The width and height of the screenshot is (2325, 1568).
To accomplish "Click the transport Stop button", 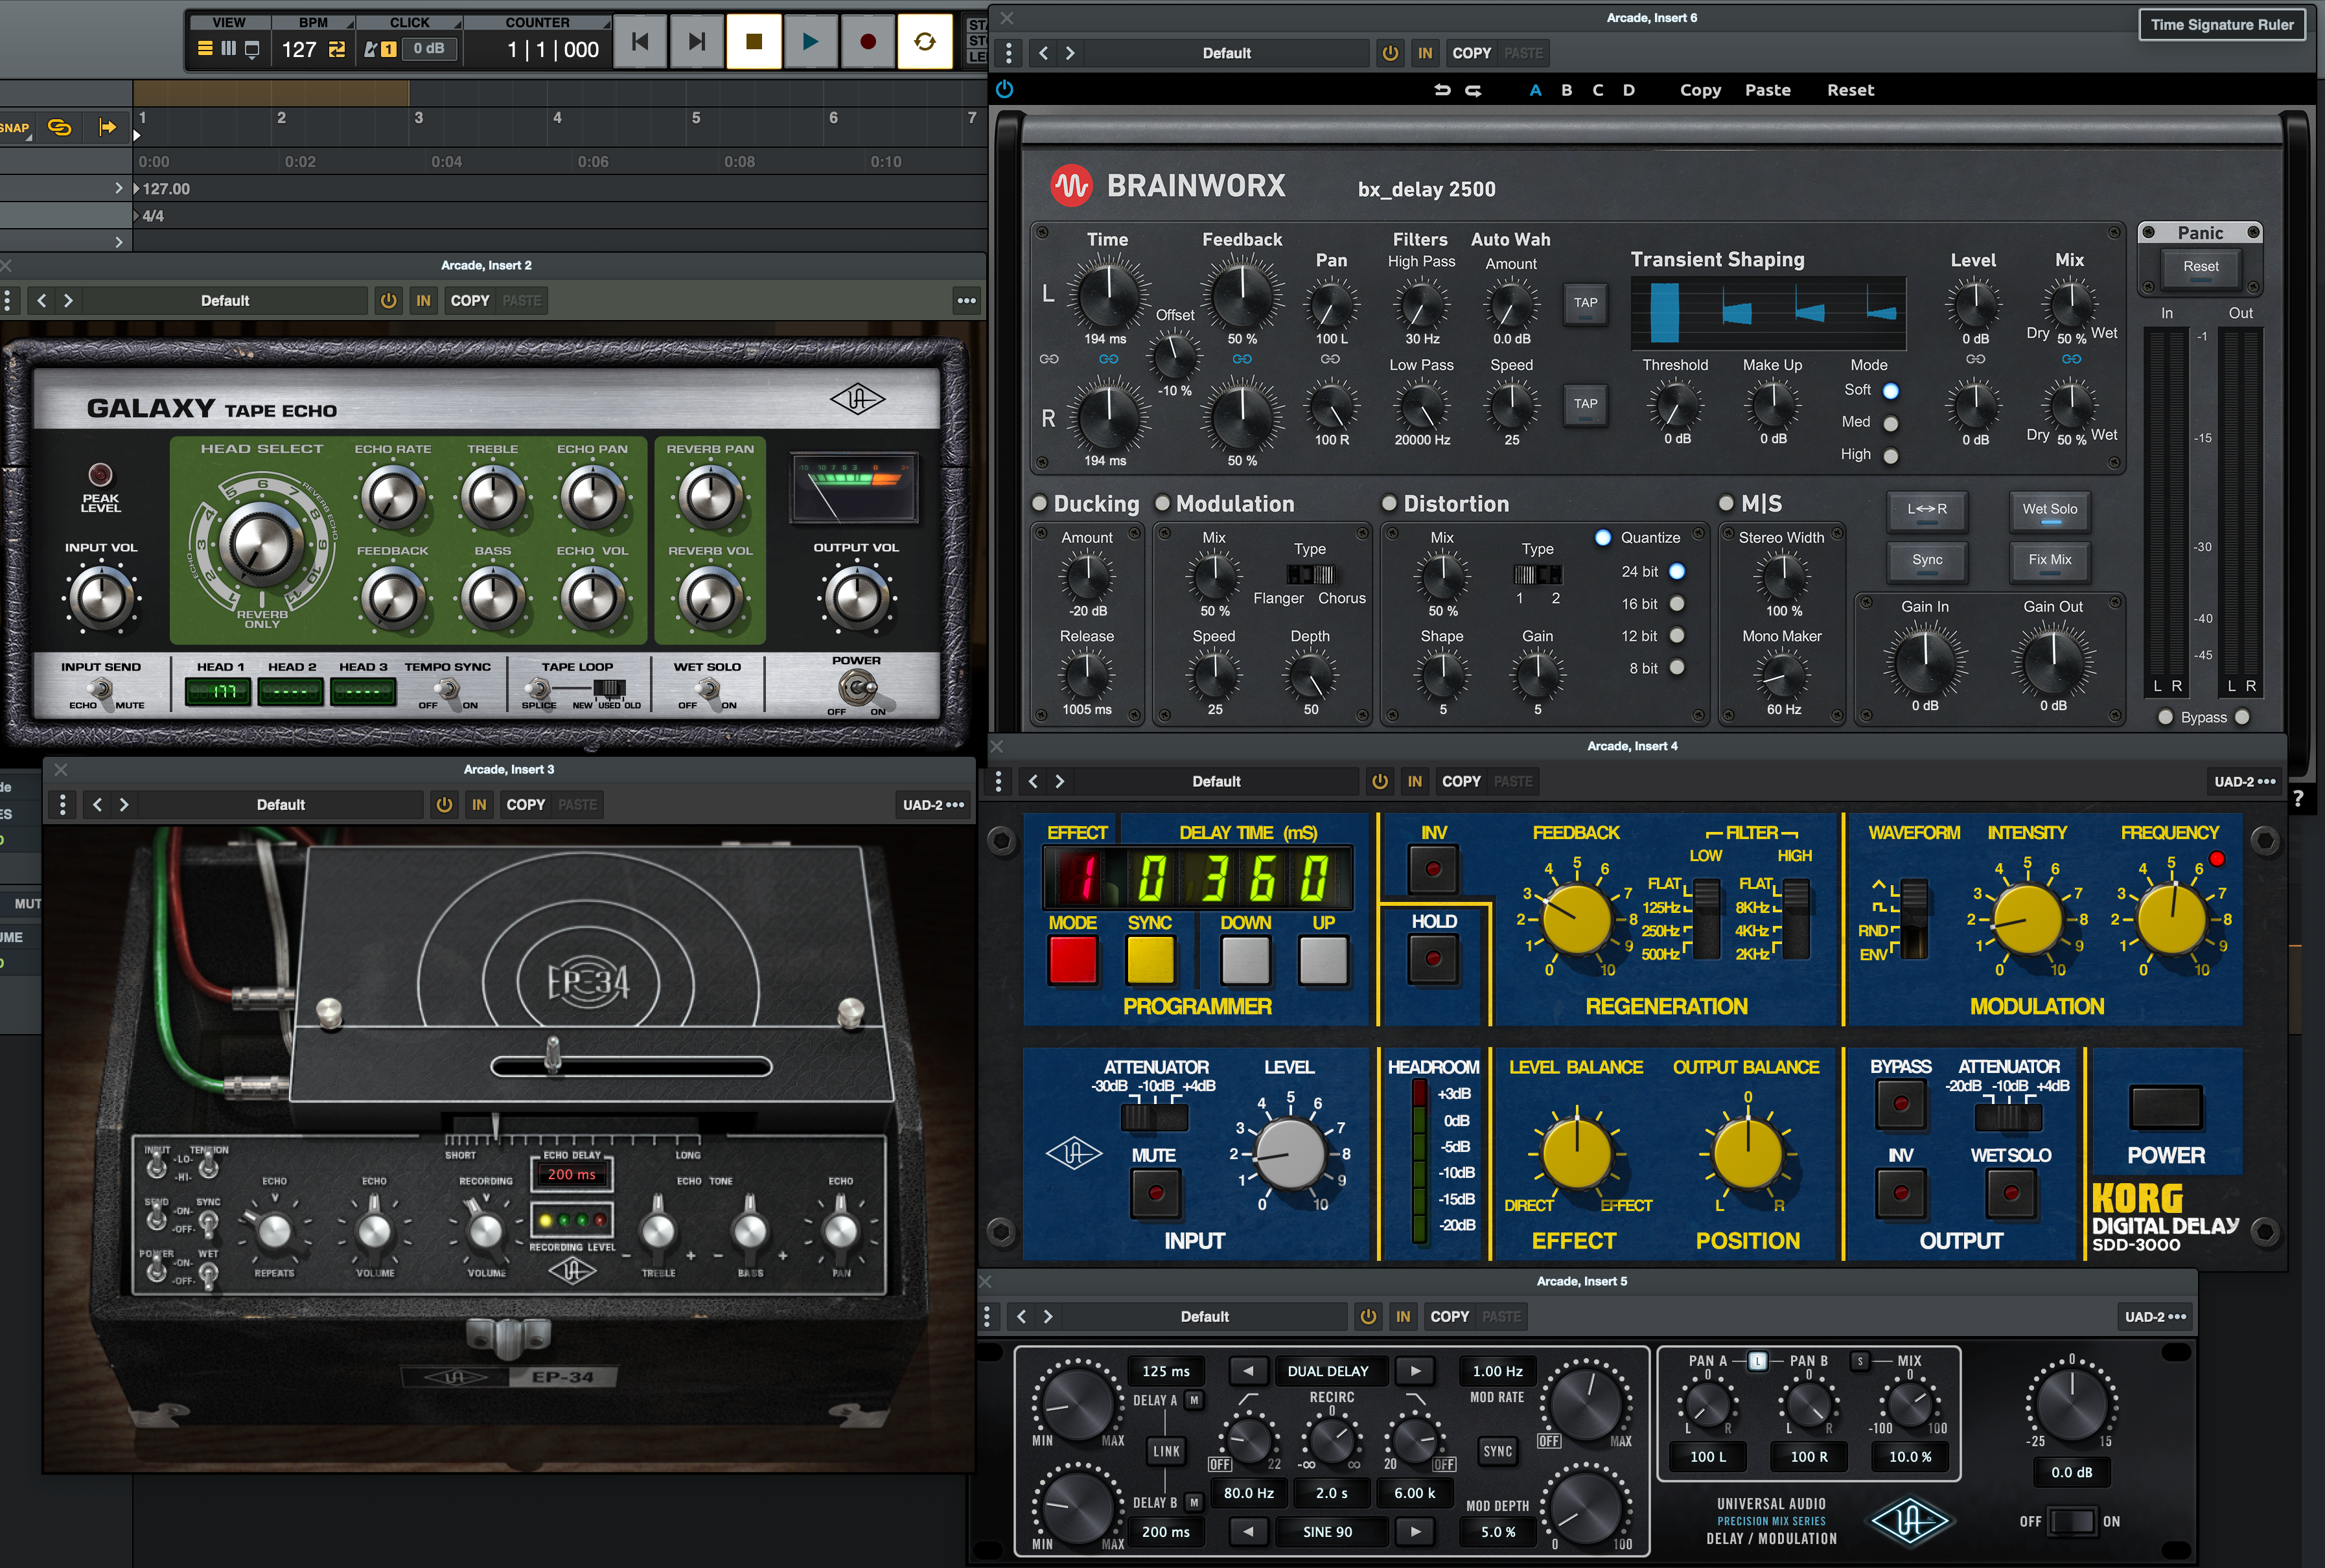I will (x=754, y=41).
